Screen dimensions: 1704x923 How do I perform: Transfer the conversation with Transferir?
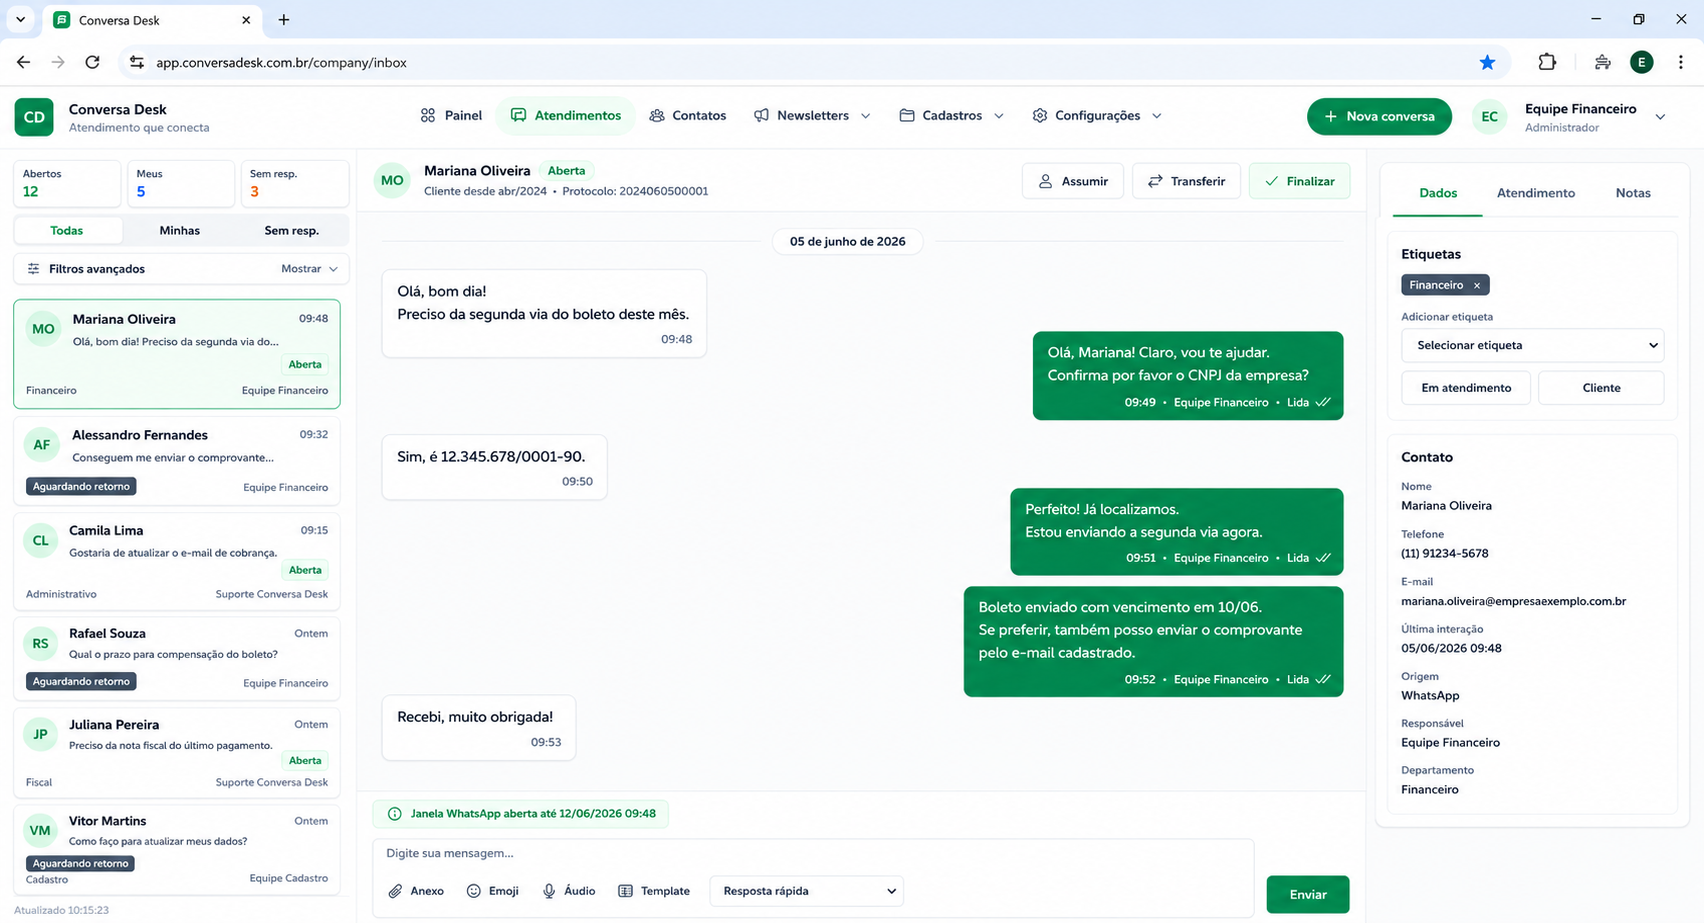click(1186, 181)
